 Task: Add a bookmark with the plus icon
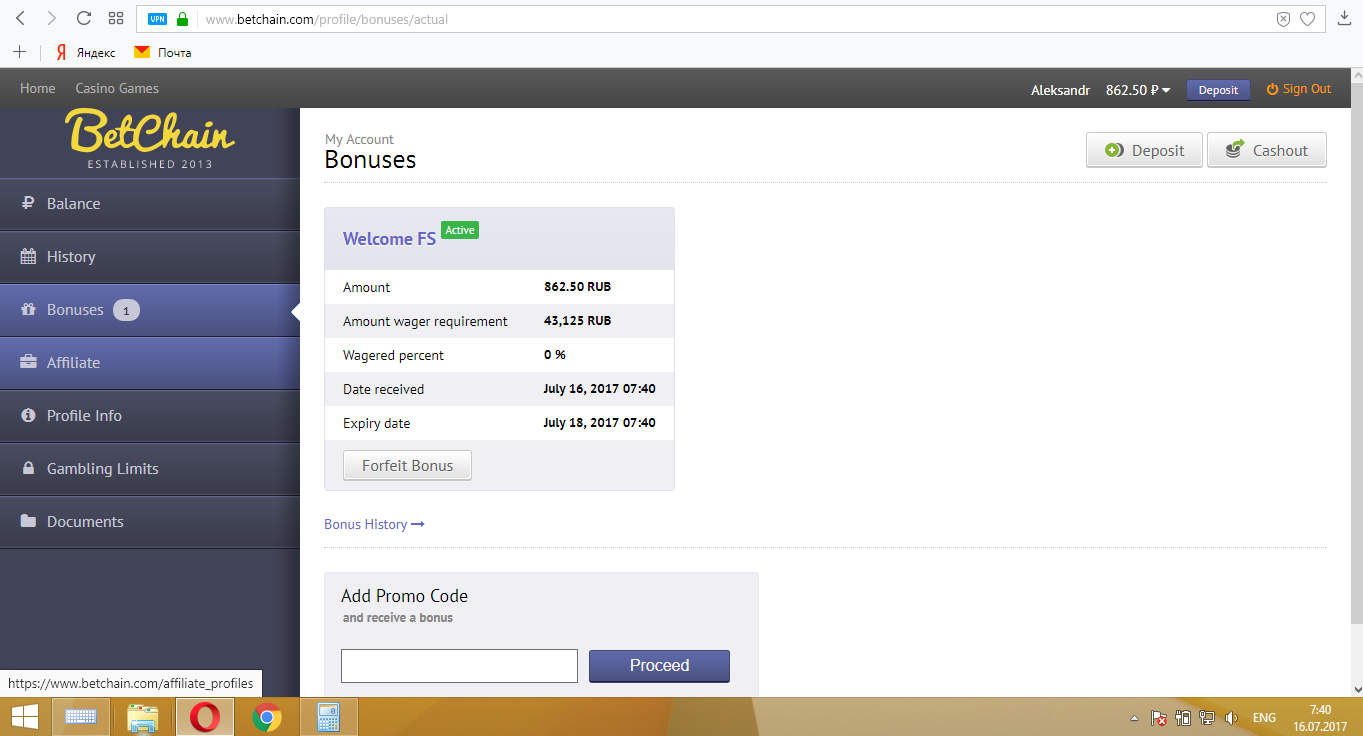tap(20, 52)
